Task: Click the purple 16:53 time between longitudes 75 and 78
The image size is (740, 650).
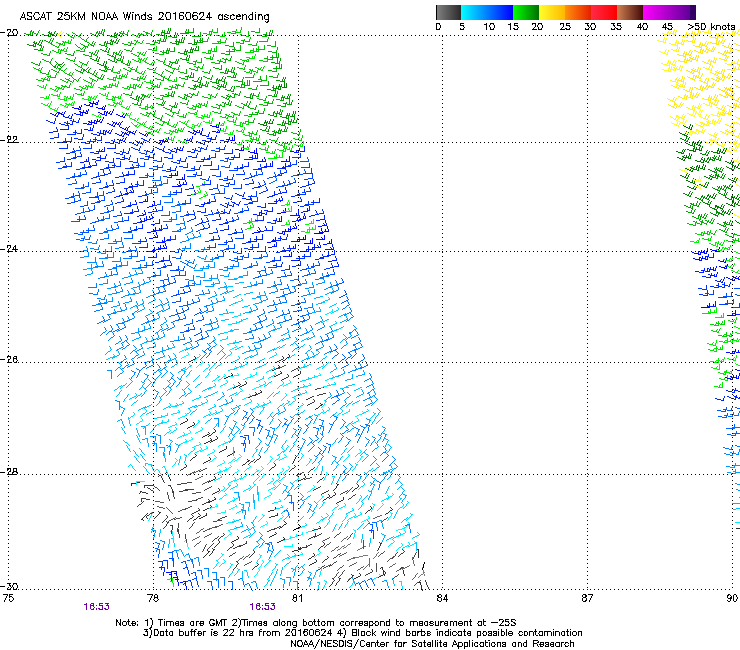Action: click(97, 607)
